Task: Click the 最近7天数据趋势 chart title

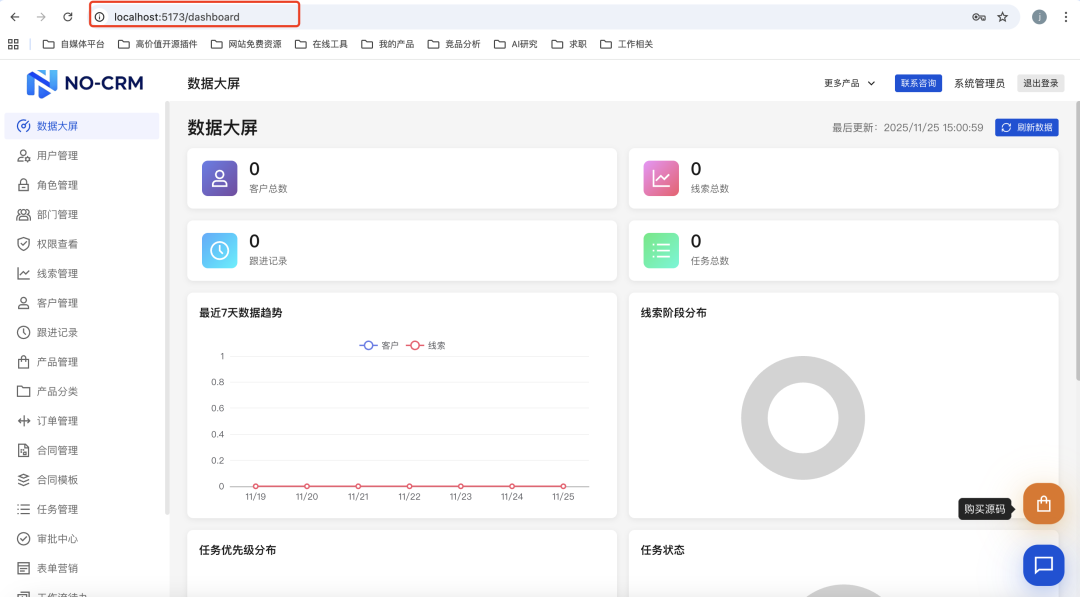Action: [240, 313]
